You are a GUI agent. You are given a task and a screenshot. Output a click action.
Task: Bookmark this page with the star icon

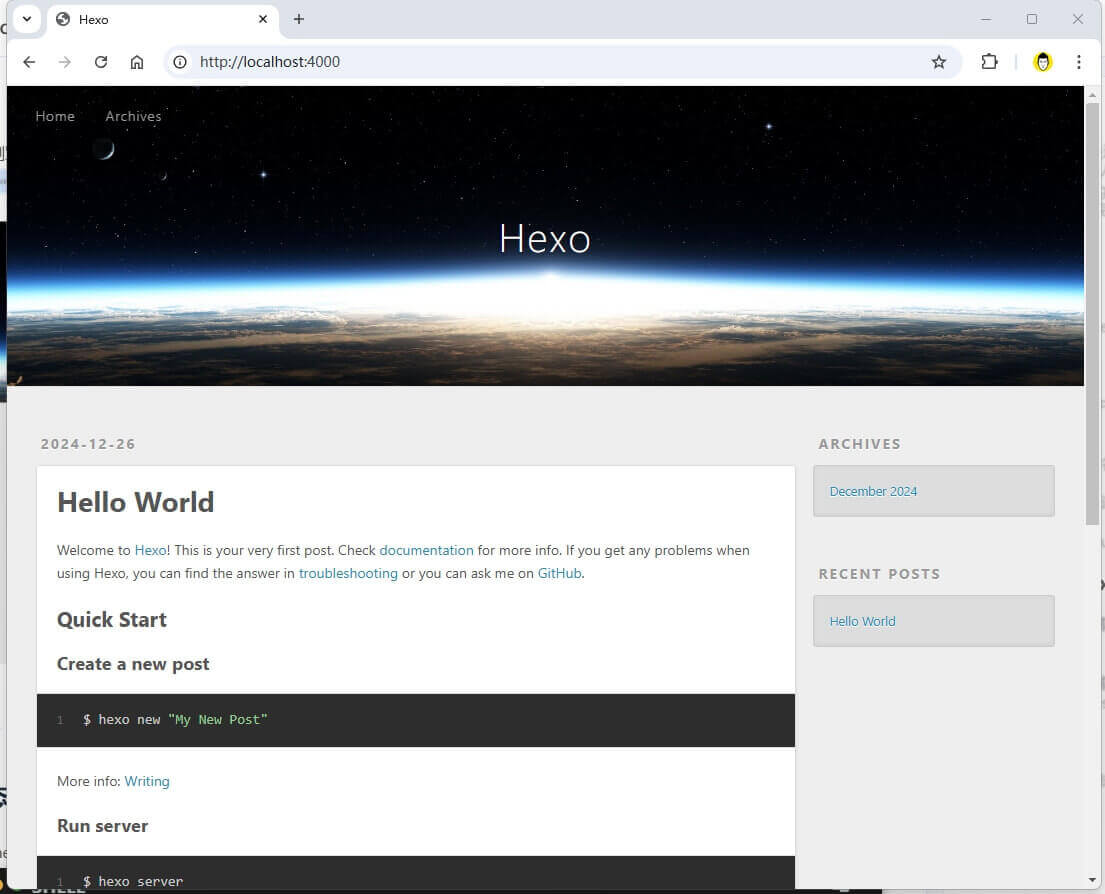tap(938, 62)
